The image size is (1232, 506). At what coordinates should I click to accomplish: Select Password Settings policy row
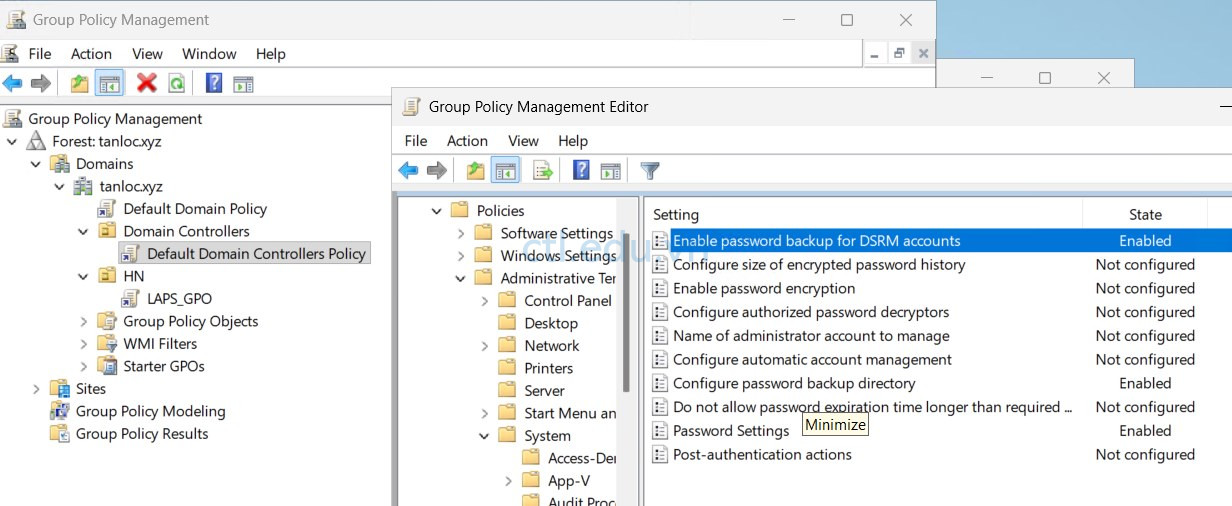[940, 431]
